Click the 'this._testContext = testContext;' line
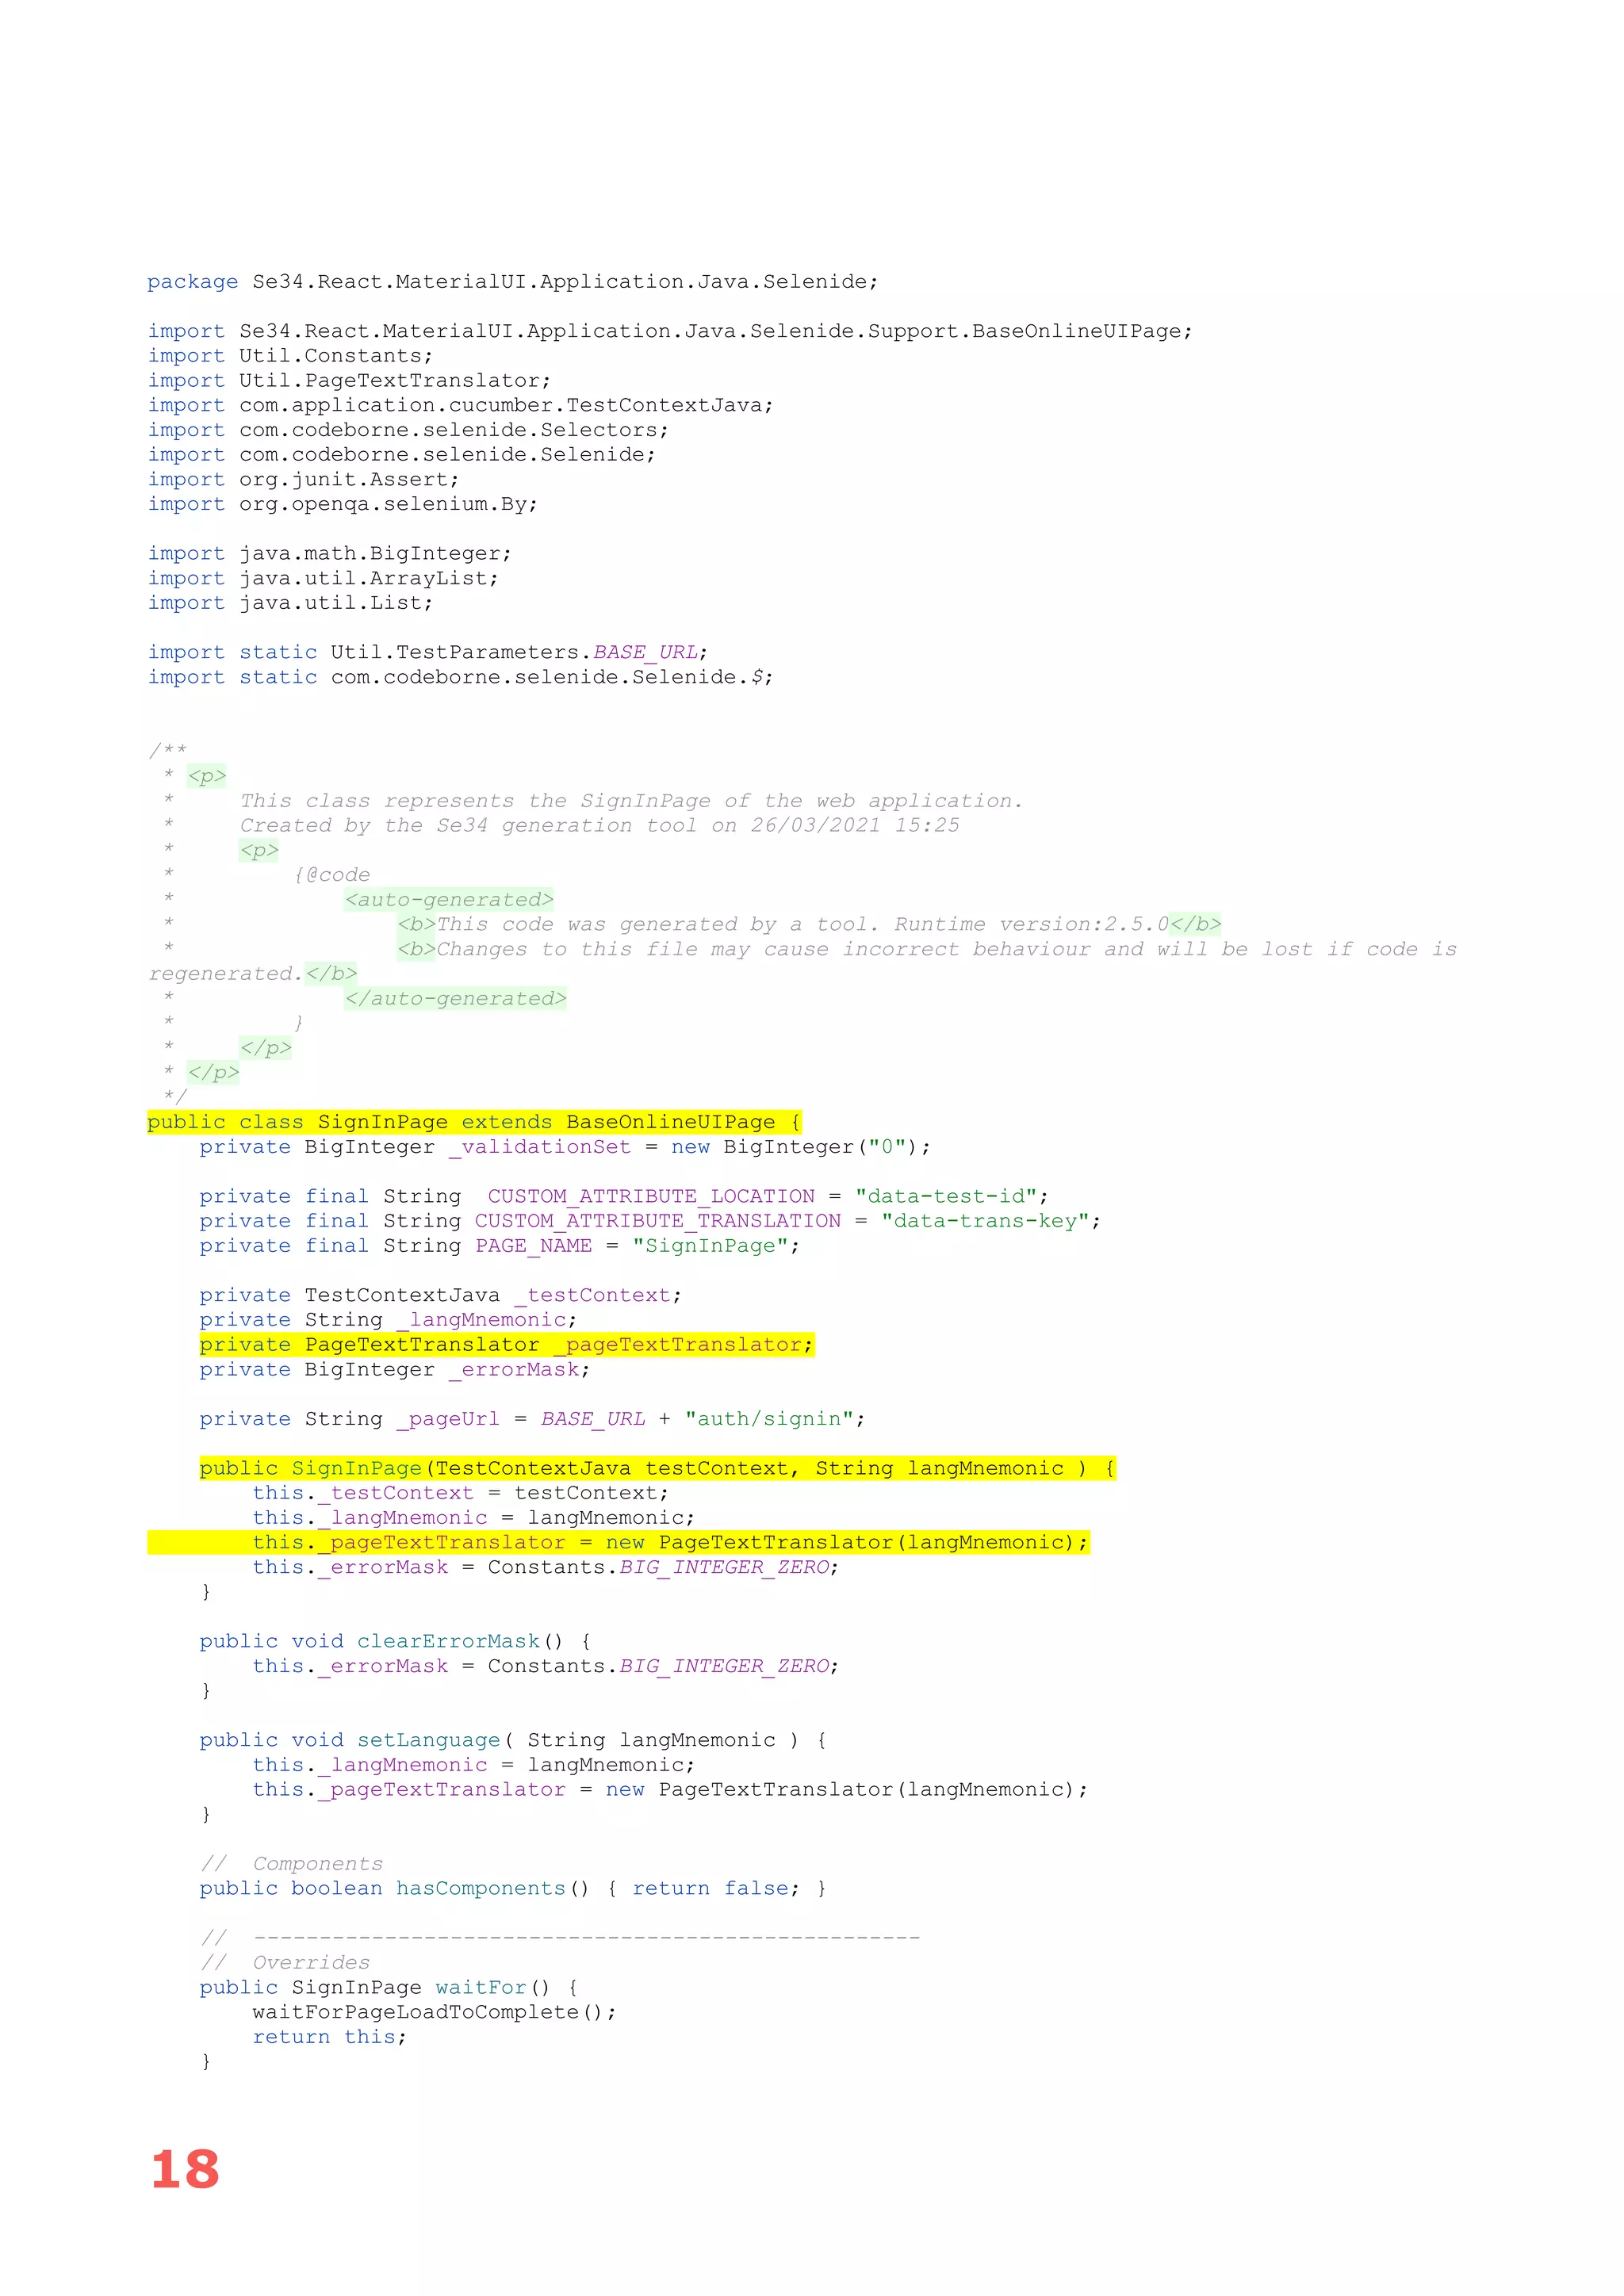This screenshot has height=2296, width=1624. pyautogui.click(x=461, y=1493)
